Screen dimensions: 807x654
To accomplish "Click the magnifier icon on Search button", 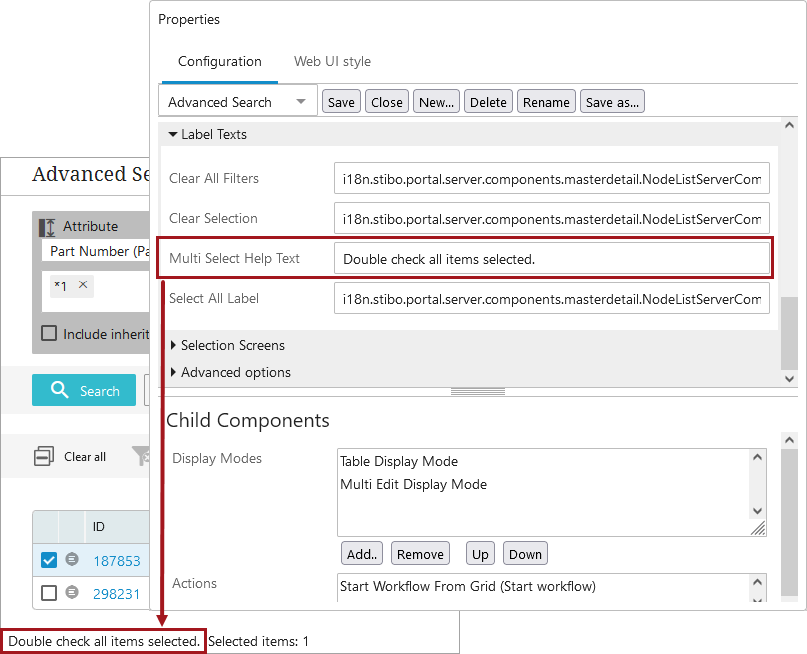I will pyautogui.click(x=60, y=390).
